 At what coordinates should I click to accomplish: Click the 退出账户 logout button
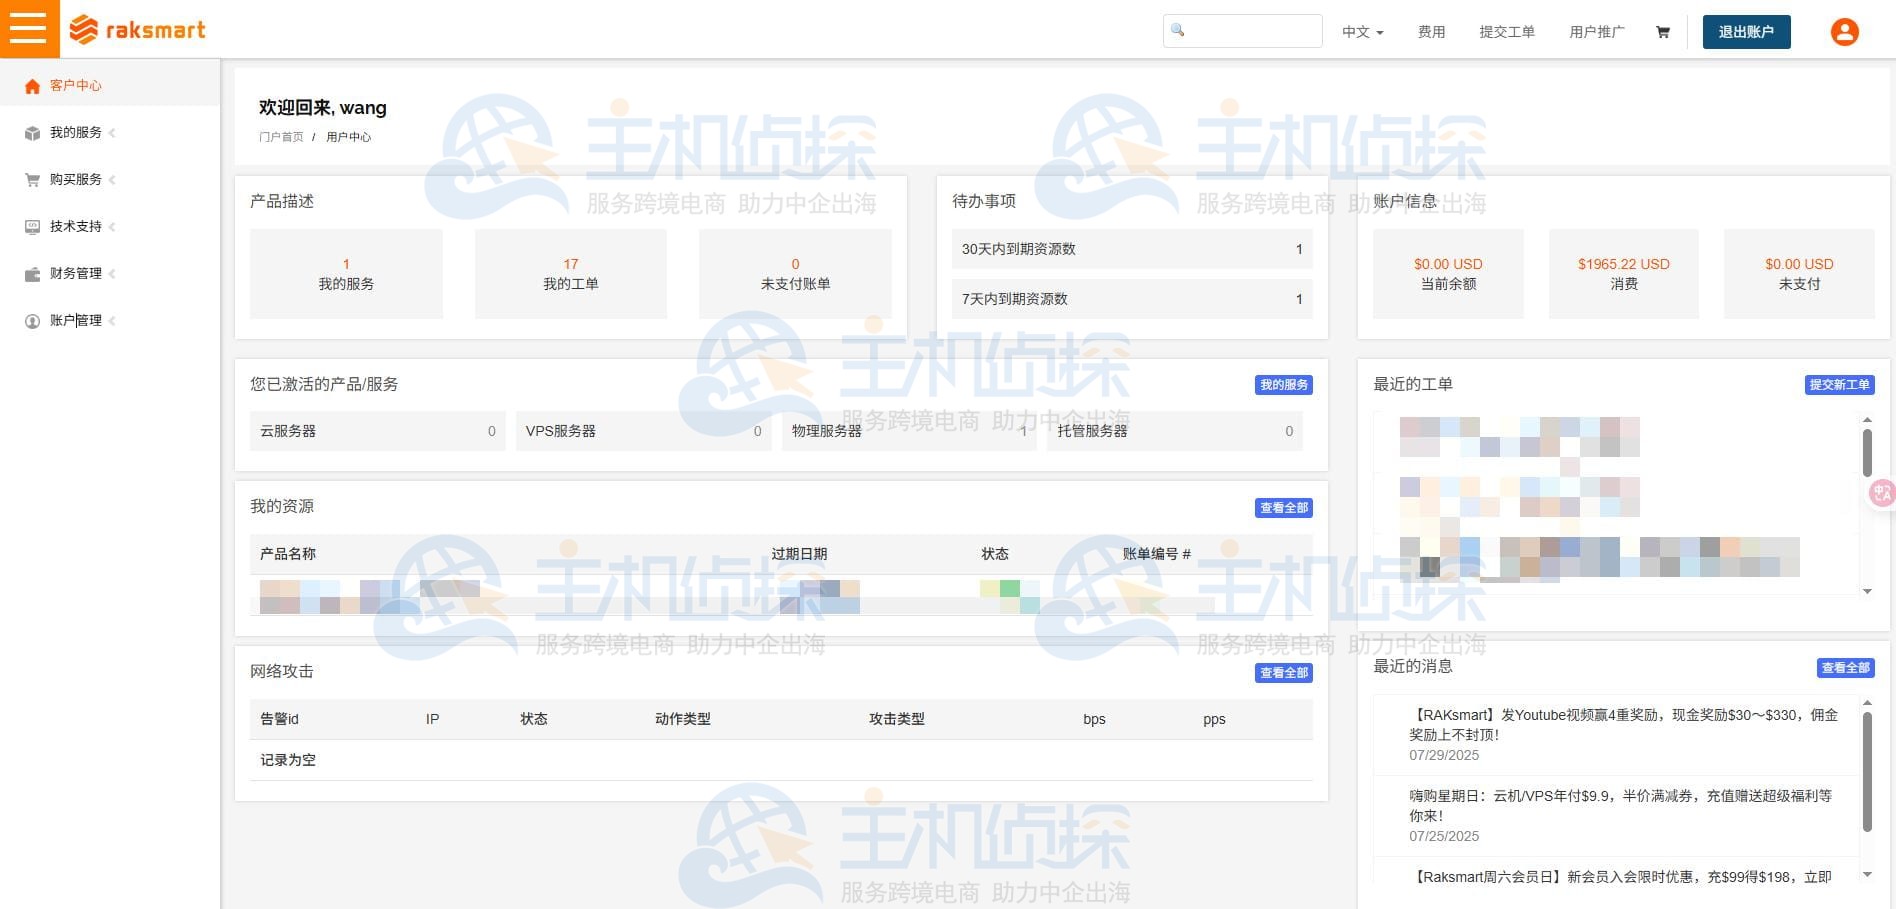coord(1746,31)
